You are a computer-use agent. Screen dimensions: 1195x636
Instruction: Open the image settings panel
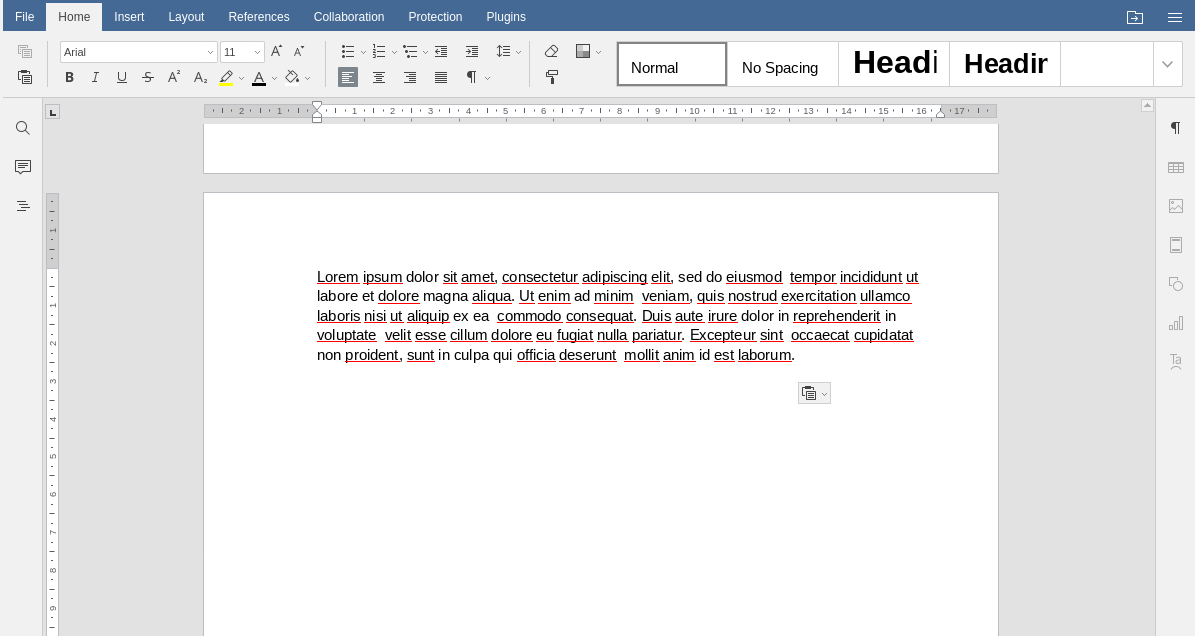pyautogui.click(x=1176, y=206)
